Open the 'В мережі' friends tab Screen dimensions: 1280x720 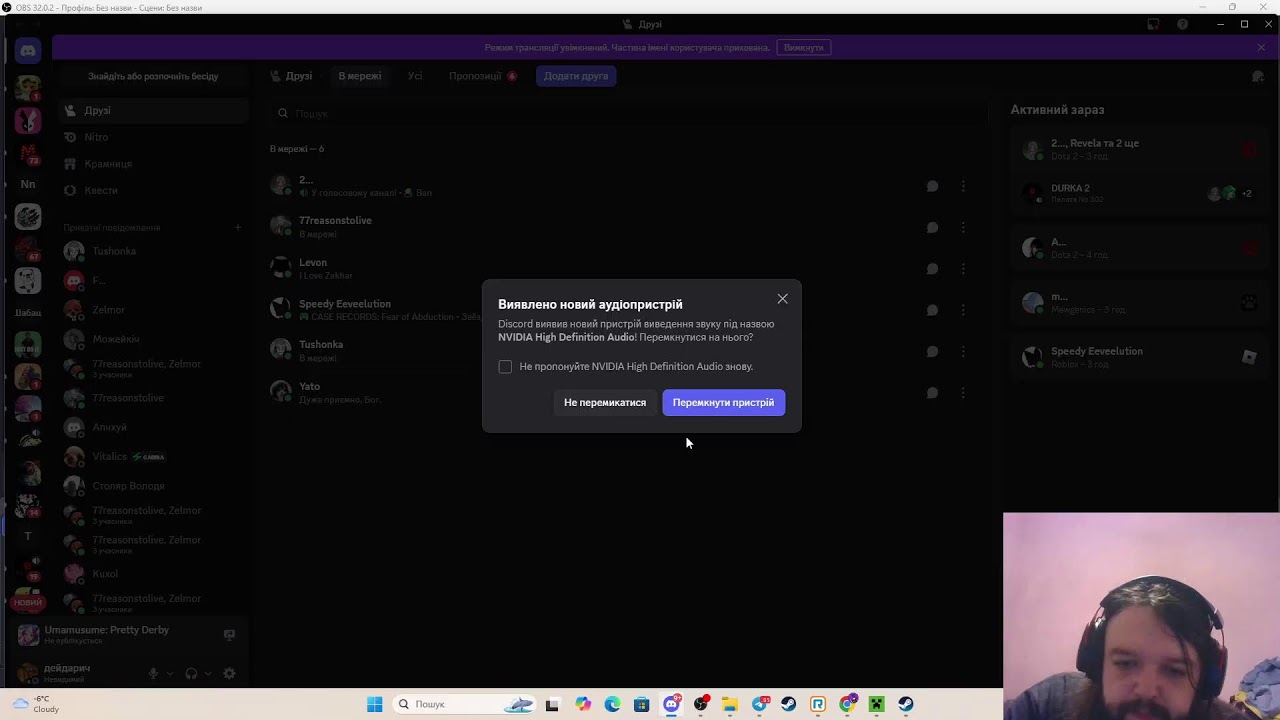tap(359, 76)
